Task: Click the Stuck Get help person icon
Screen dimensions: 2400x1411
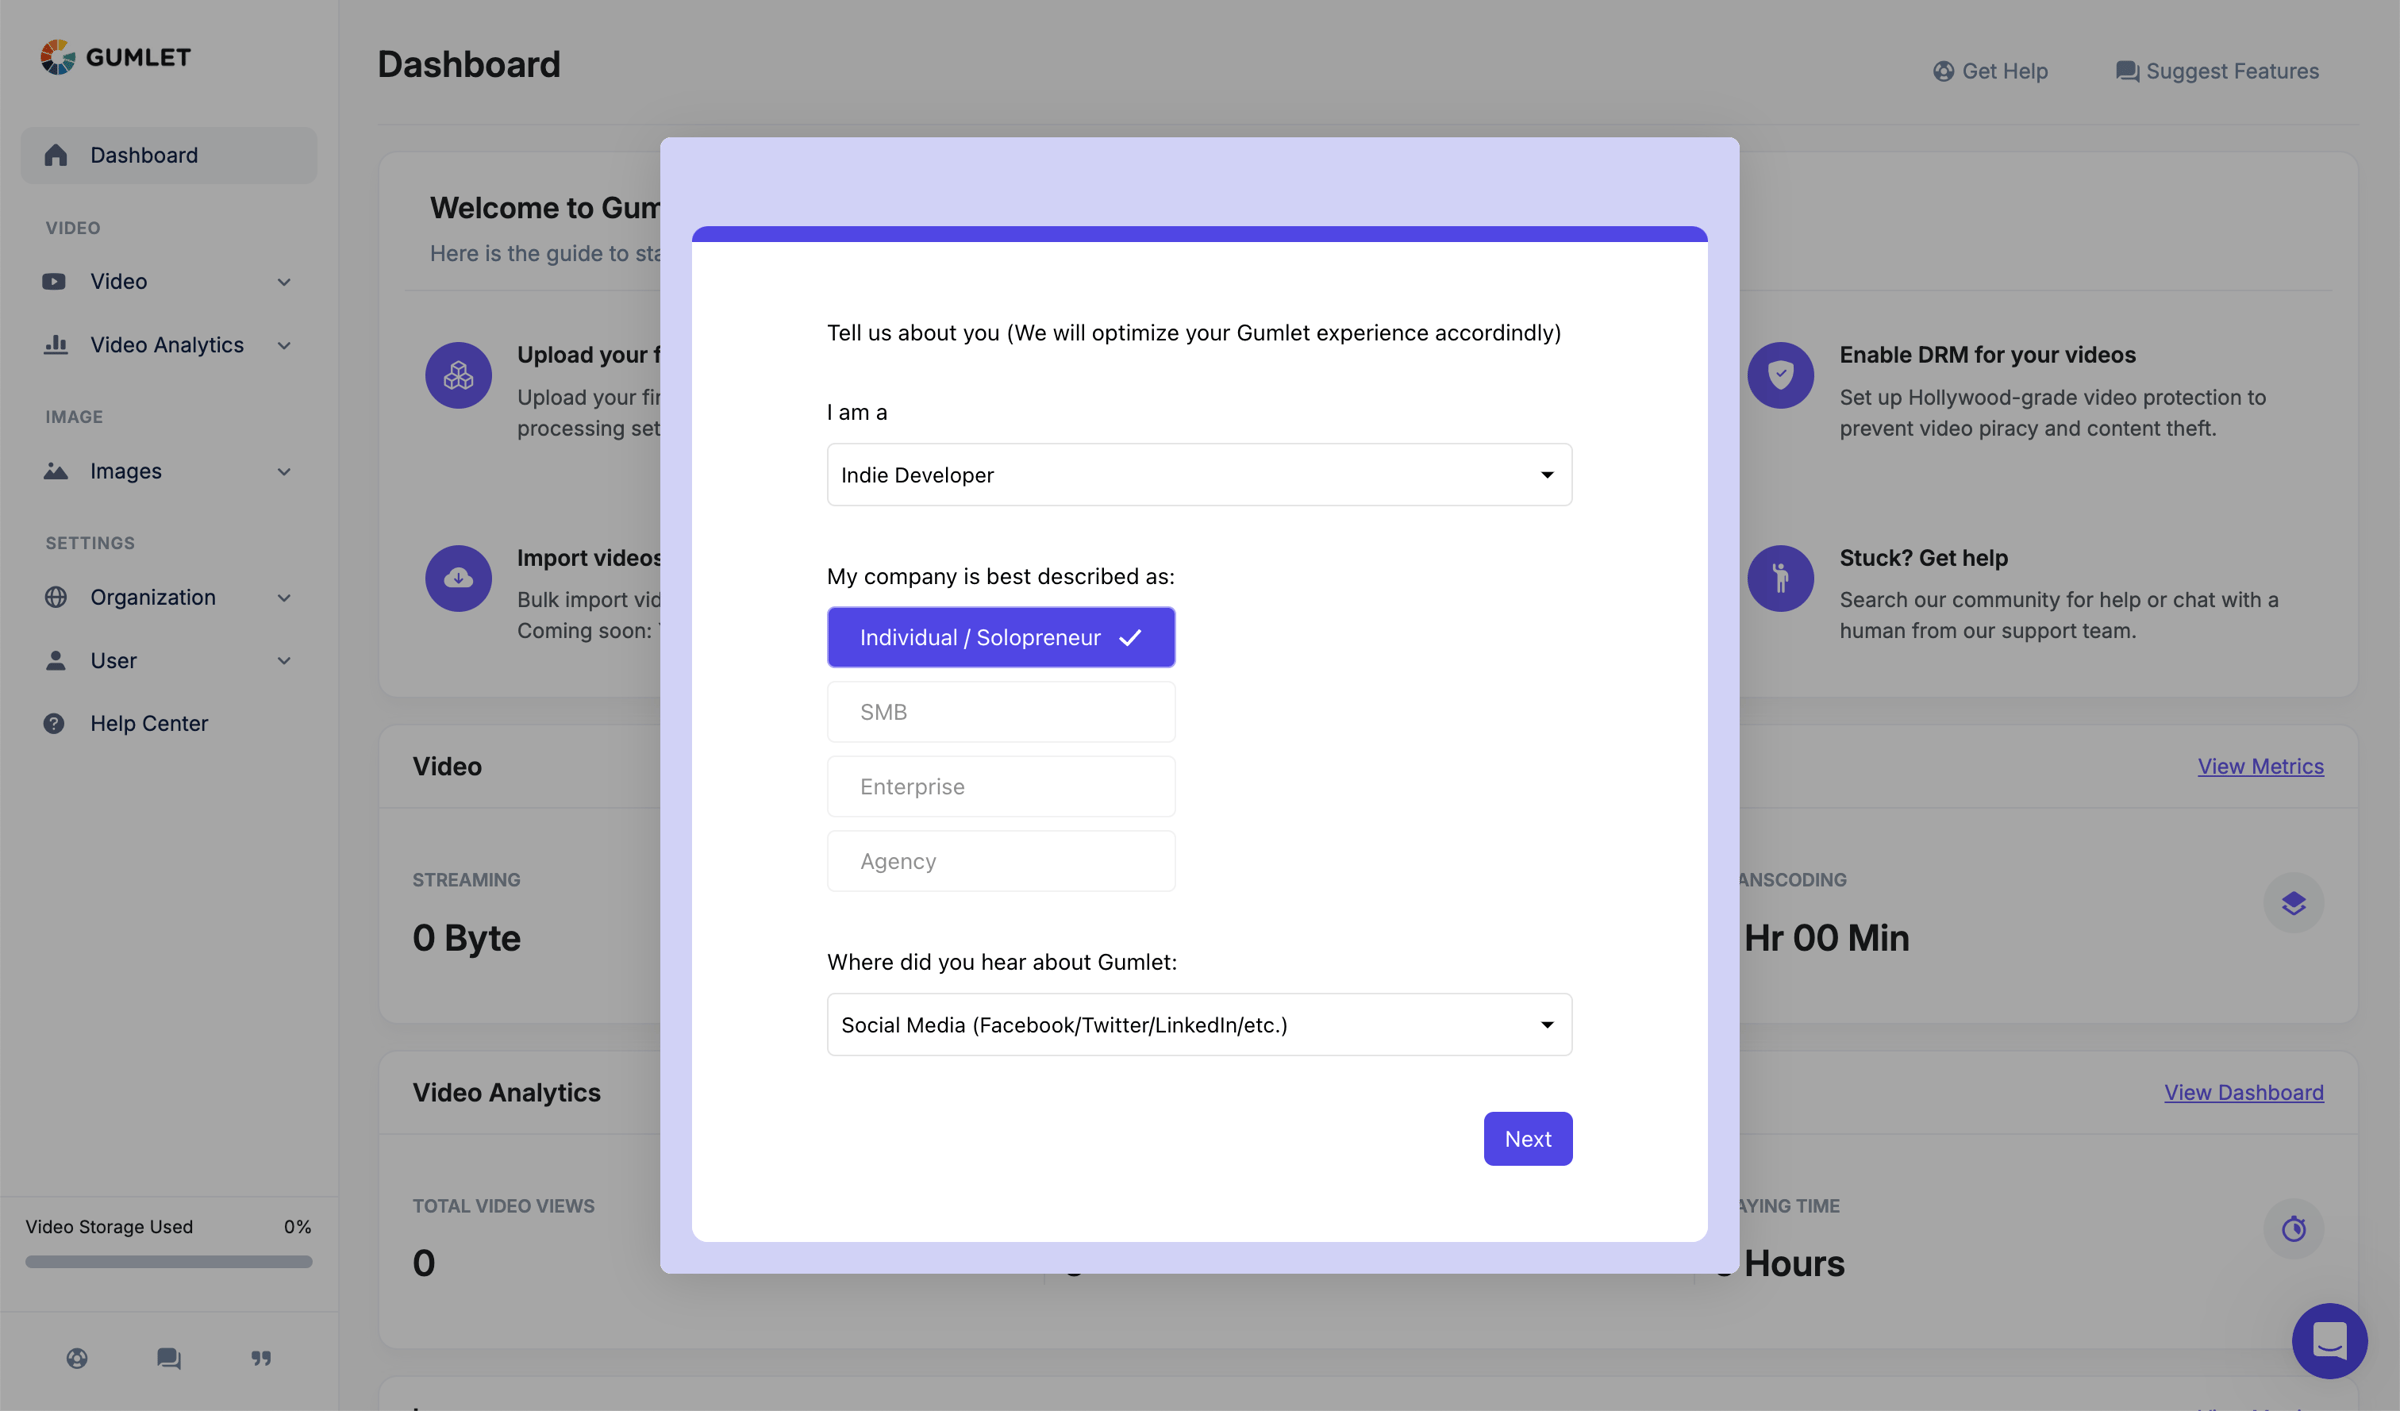Action: click(x=1781, y=578)
